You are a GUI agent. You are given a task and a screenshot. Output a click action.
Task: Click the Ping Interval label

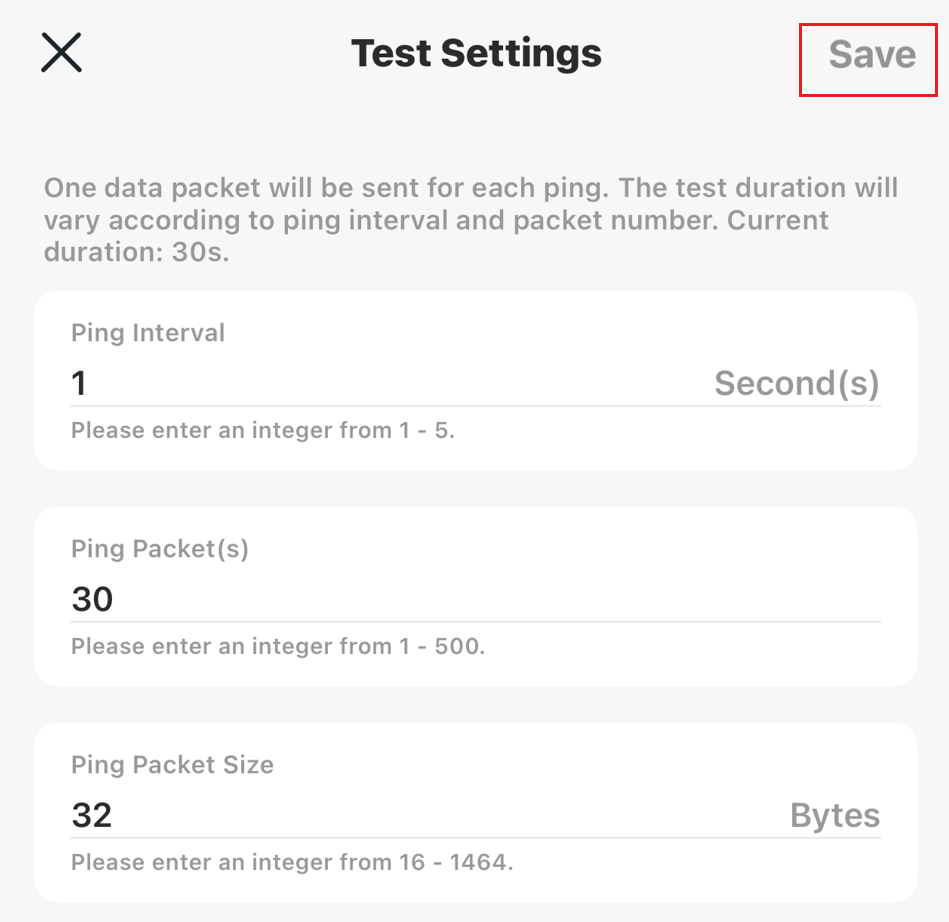[148, 333]
